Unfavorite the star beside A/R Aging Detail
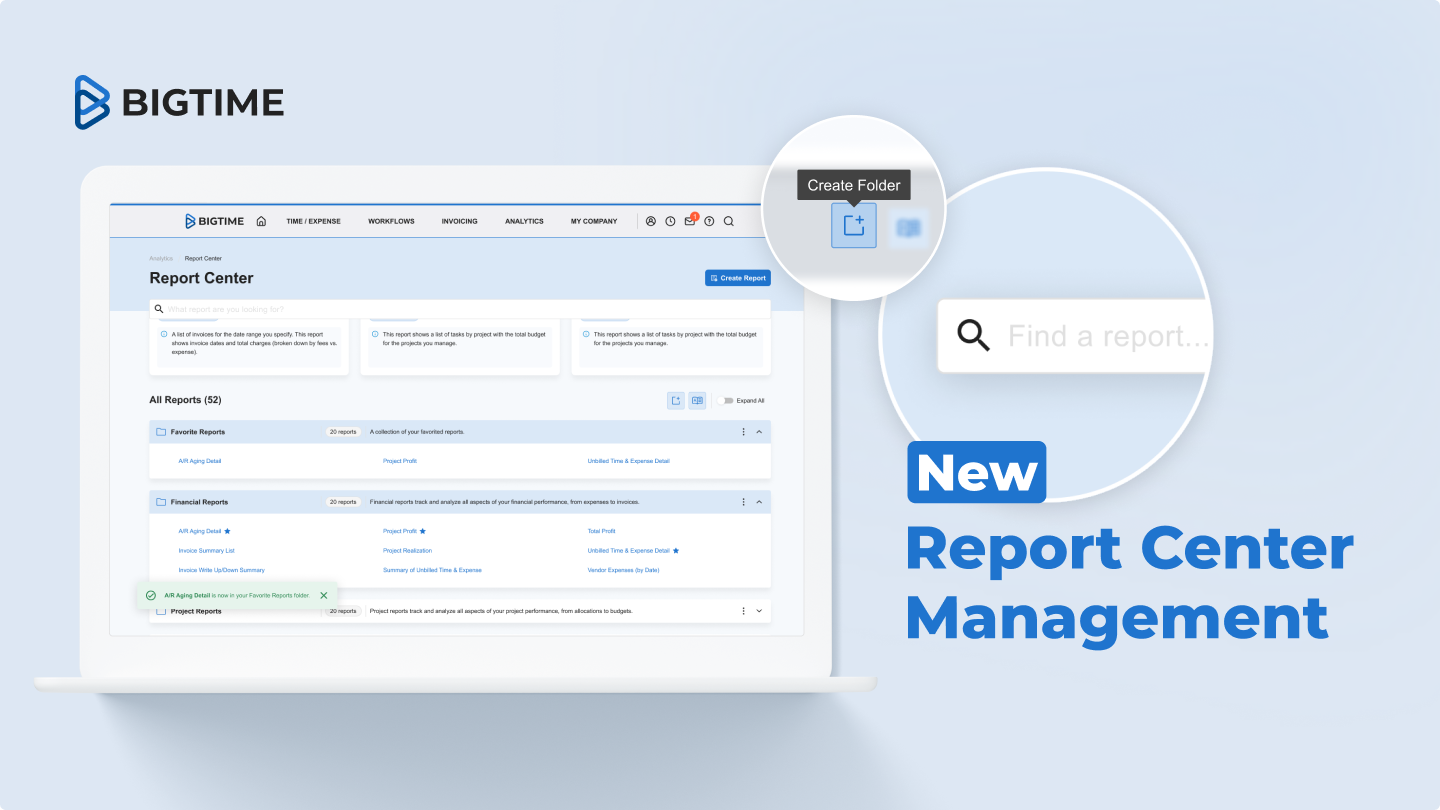This screenshot has height=810, width=1440. pyautogui.click(x=228, y=531)
